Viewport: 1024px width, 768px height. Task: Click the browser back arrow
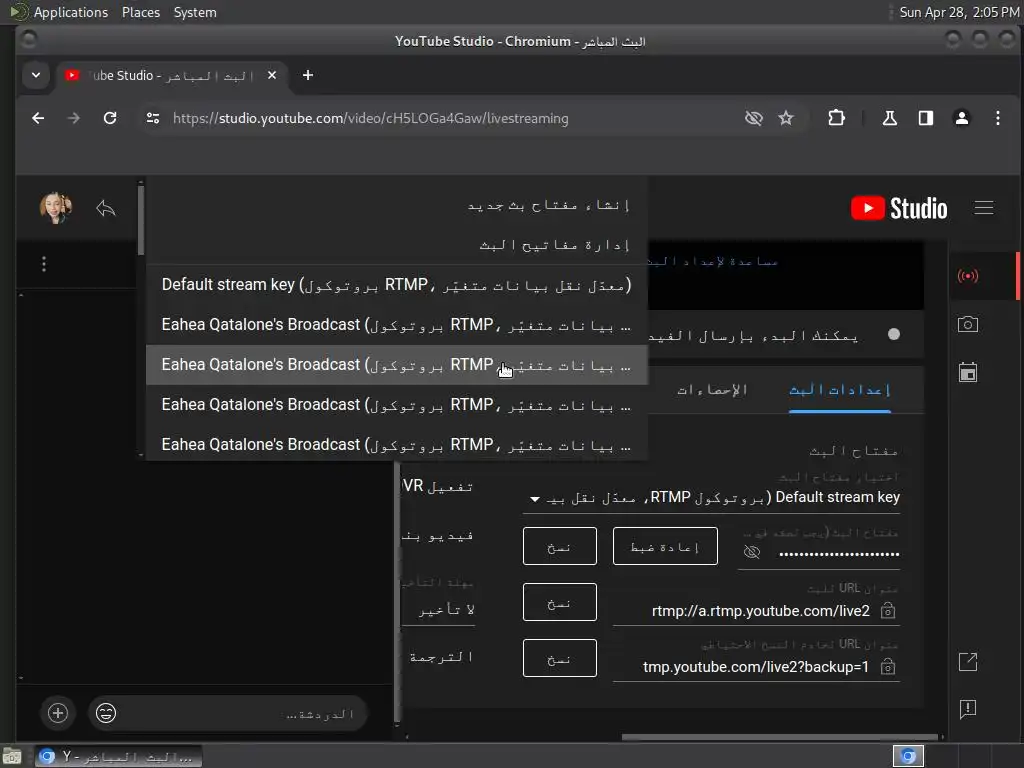38,118
